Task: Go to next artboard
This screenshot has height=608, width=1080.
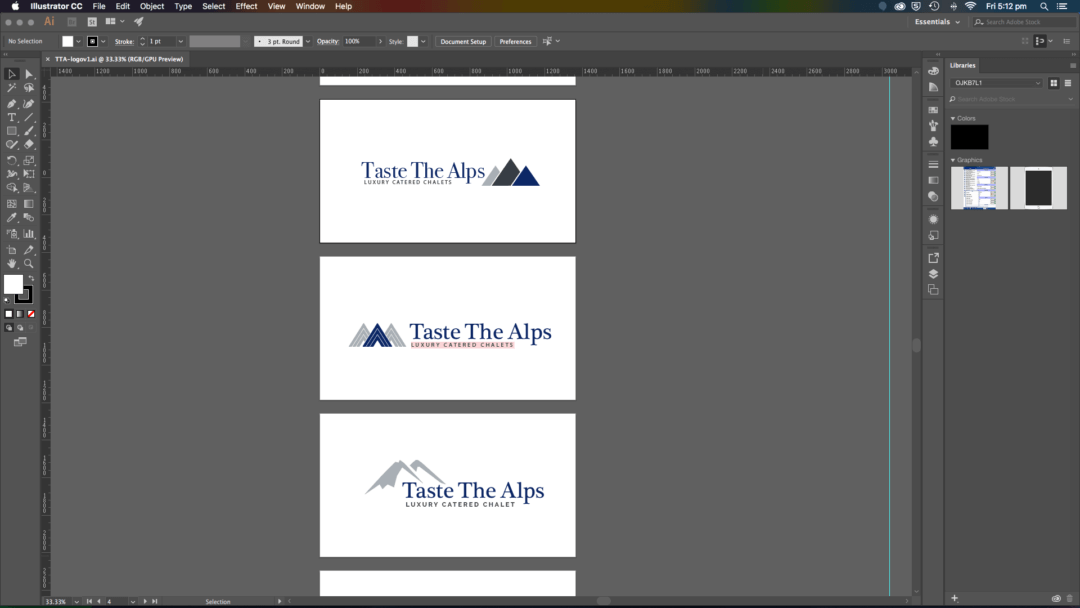Action: coord(145,602)
